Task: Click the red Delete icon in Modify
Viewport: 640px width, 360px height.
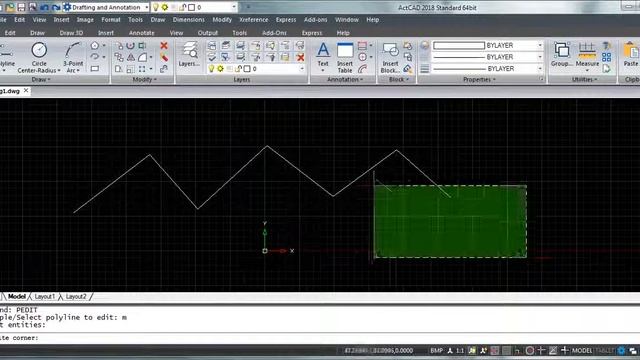Action: click(x=164, y=46)
